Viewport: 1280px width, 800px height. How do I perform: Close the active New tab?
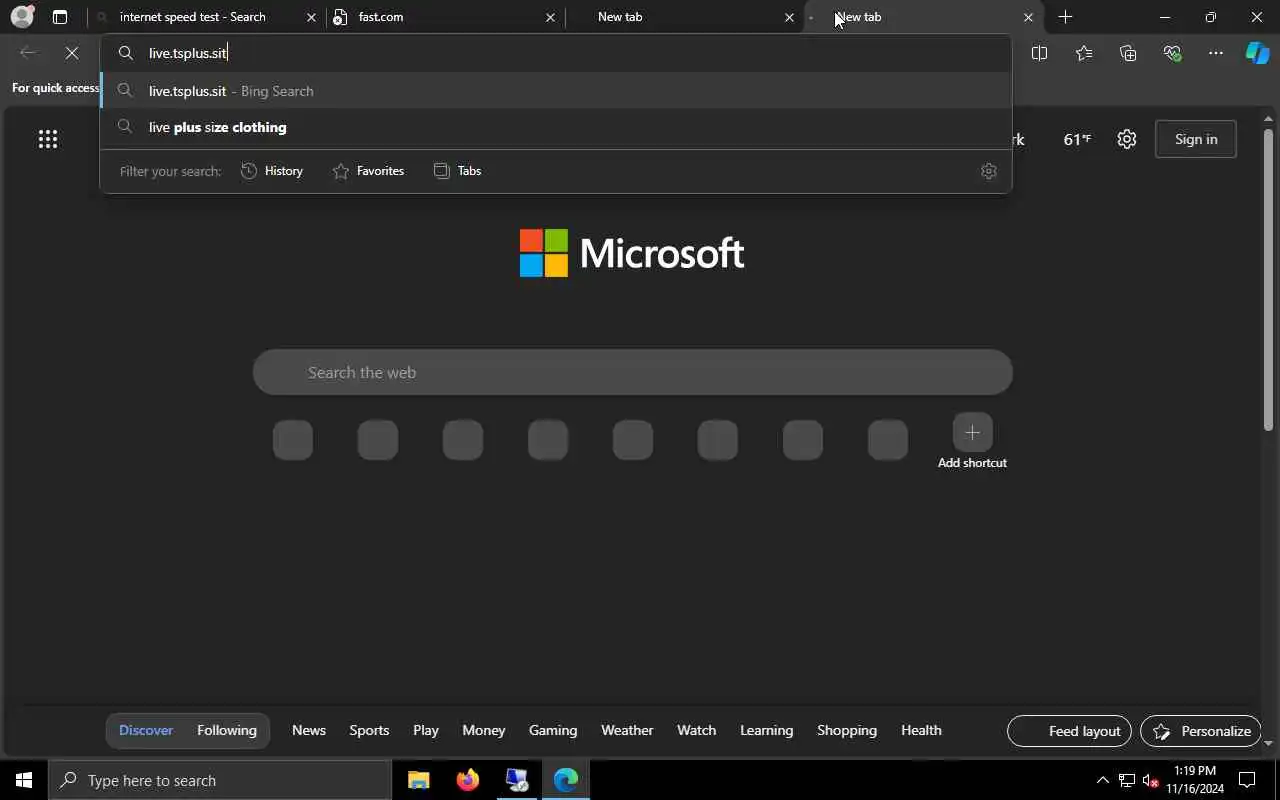pyautogui.click(x=1028, y=17)
